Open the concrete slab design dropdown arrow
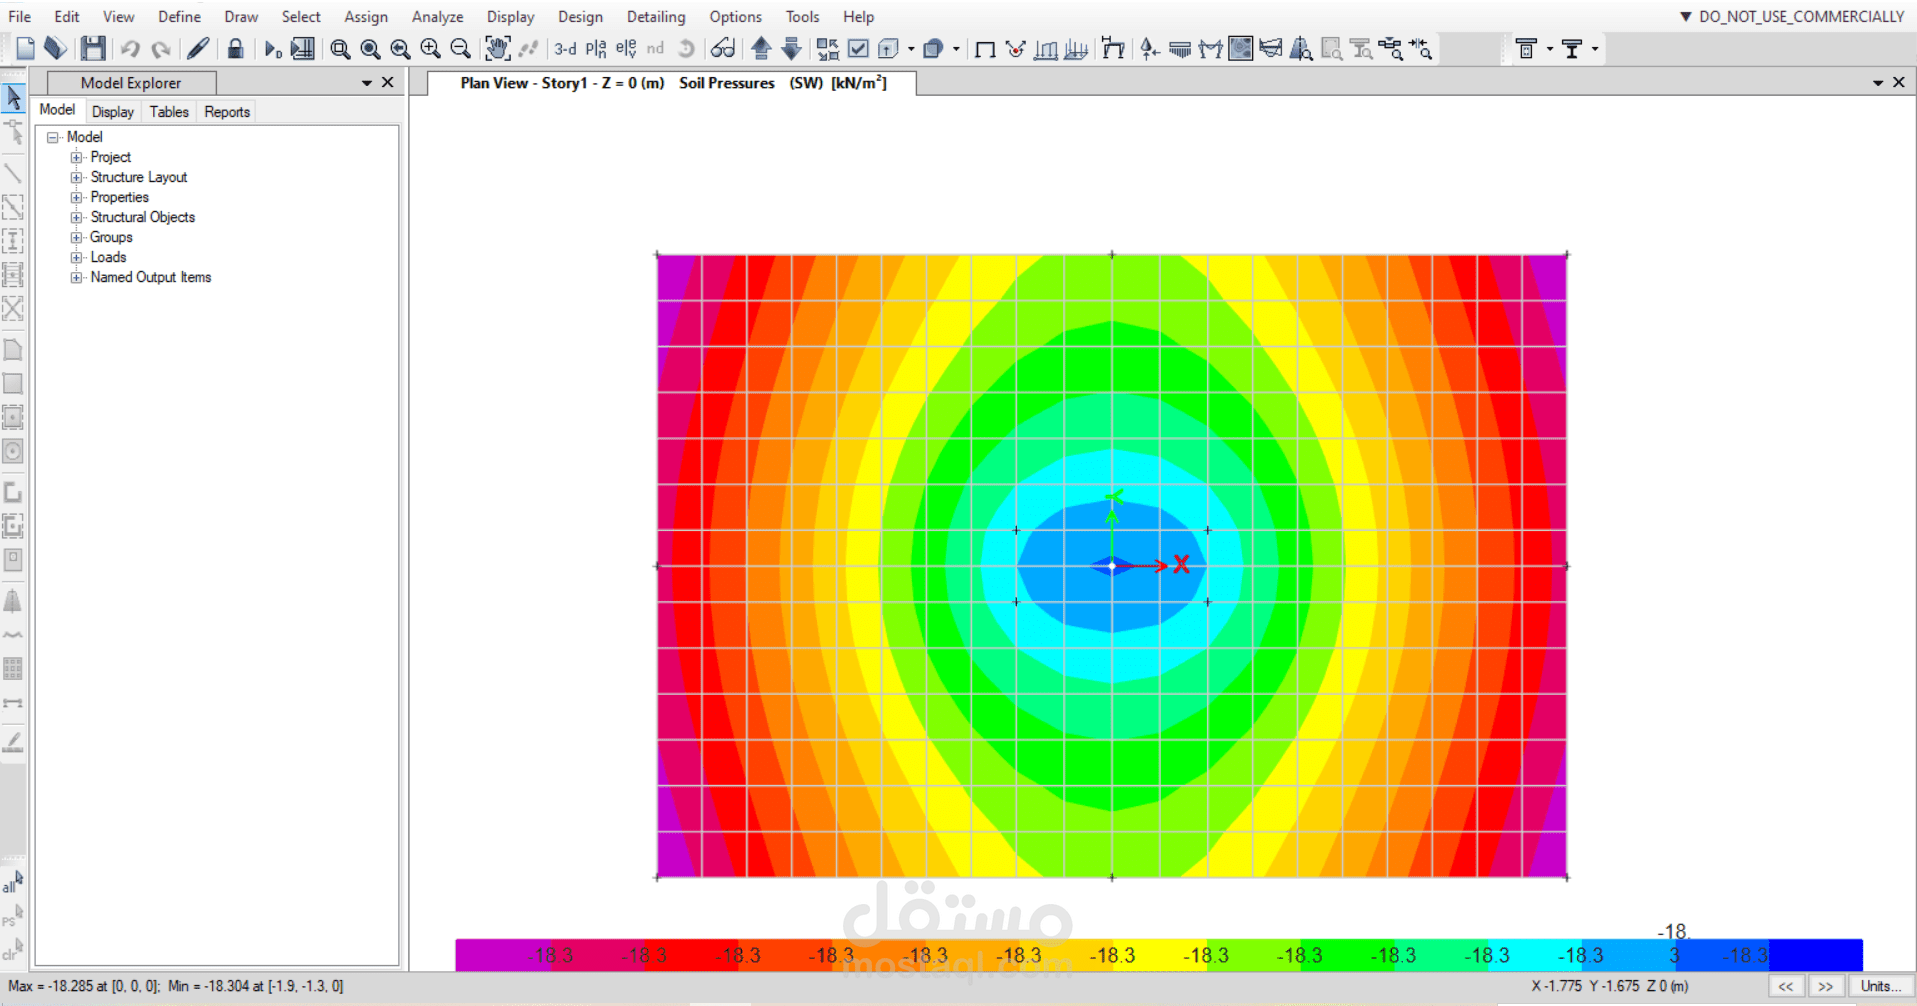This screenshot has height=1006, width=1917. pyautogui.click(x=1550, y=48)
